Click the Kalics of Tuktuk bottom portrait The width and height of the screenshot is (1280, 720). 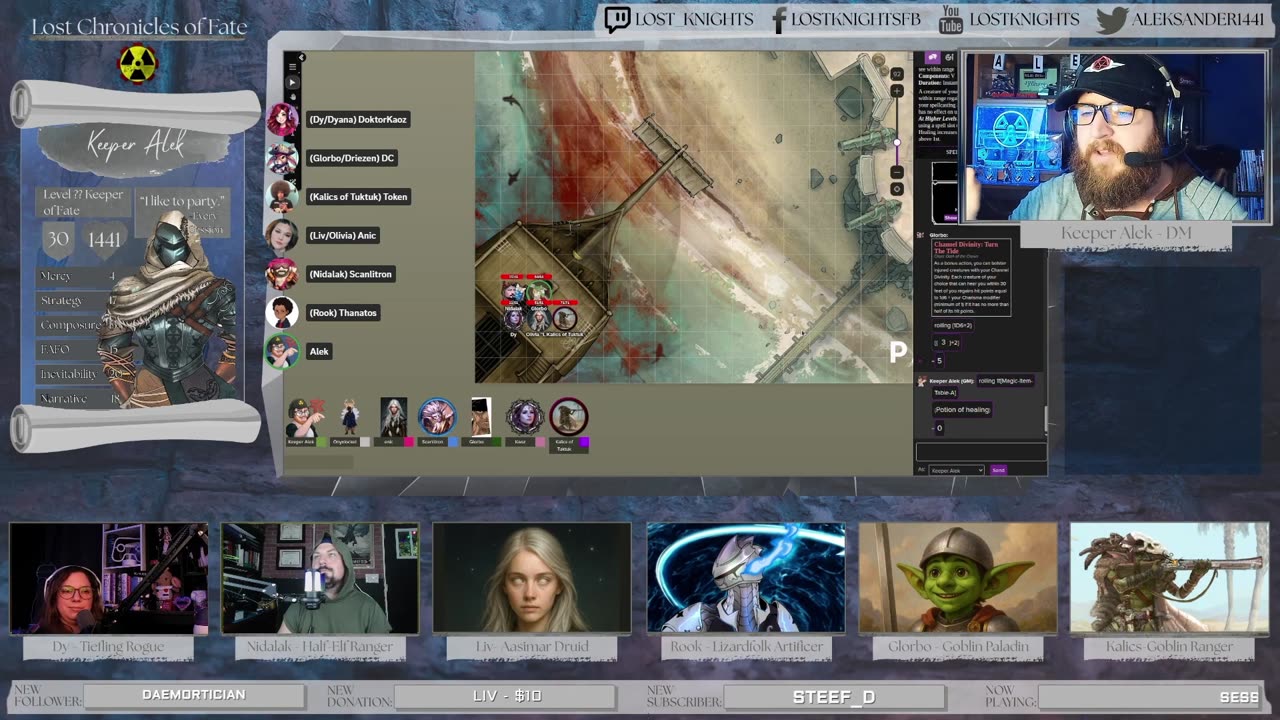[568, 416]
